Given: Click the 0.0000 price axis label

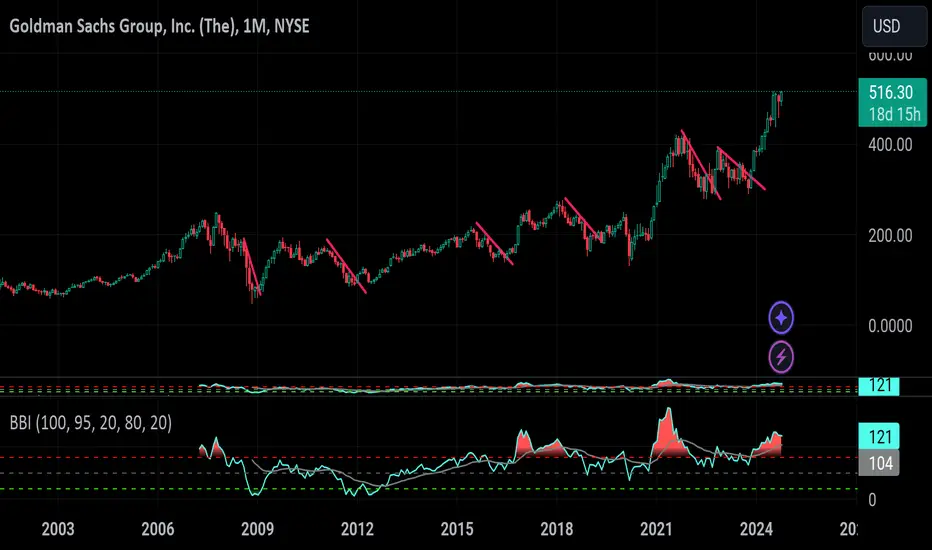Looking at the screenshot, I should click(x=890, y=326).
